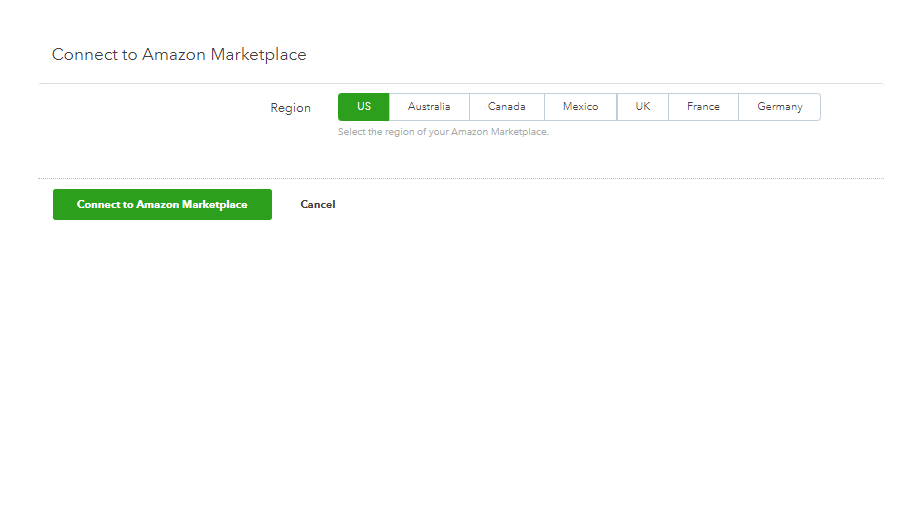
Task: Select the Canada region button
Action: coord(507,107)
